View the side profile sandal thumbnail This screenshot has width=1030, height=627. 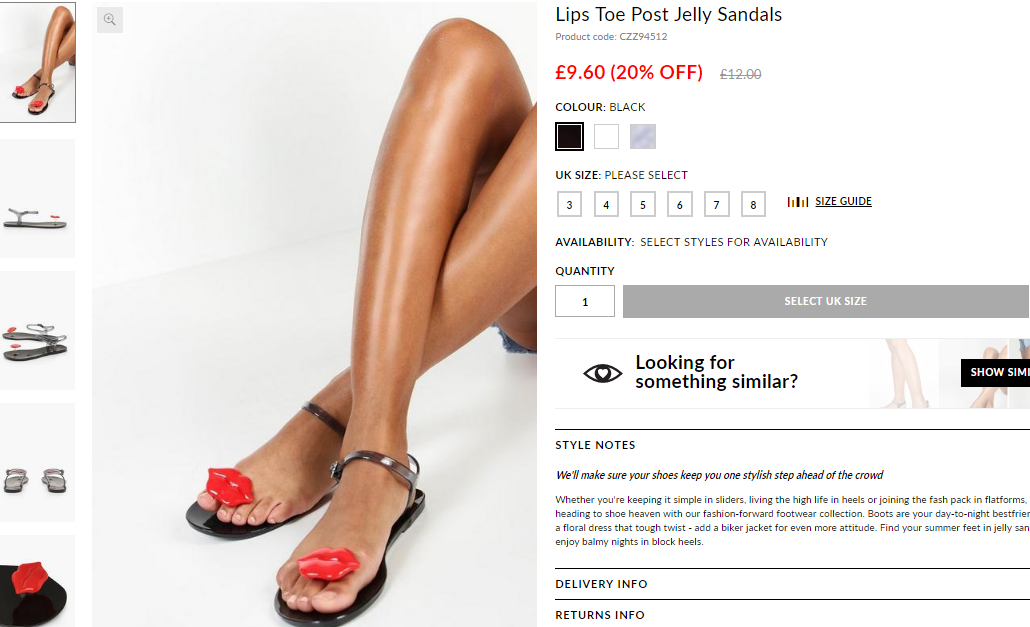[37, 198]
